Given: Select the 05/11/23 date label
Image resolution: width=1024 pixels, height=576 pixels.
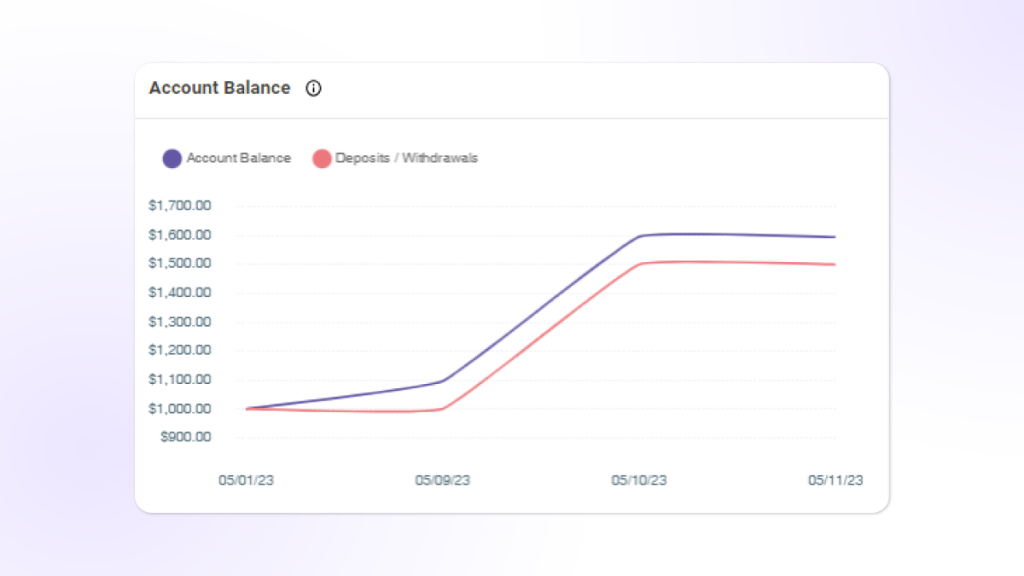Looking at the screenshot, I should point(835,480).
